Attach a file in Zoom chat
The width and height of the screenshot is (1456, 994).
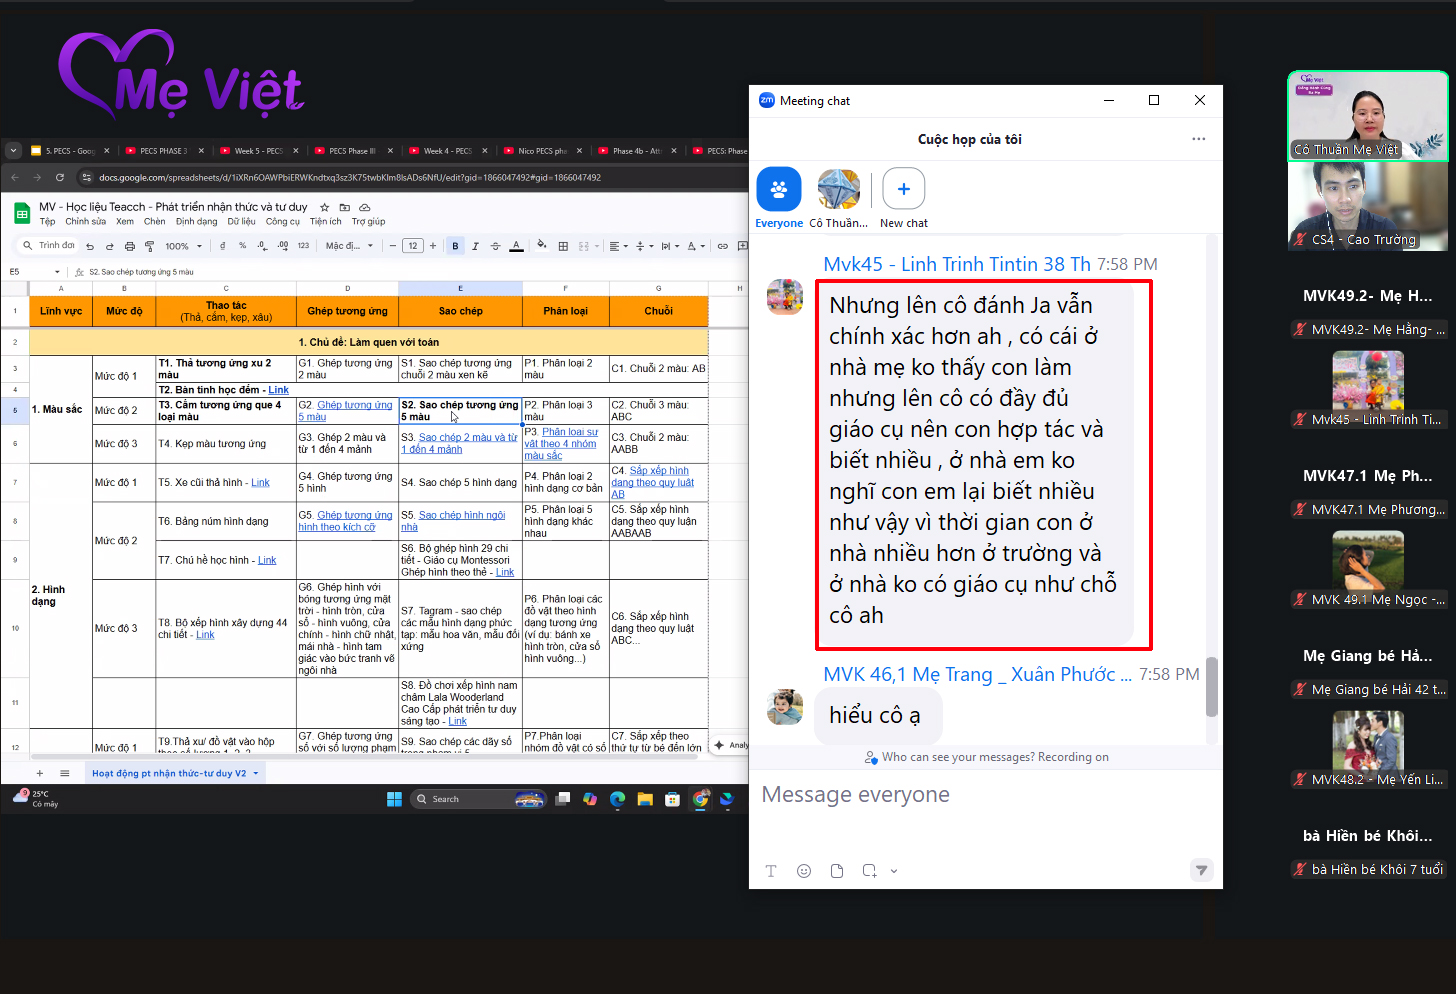pos(837,871)
